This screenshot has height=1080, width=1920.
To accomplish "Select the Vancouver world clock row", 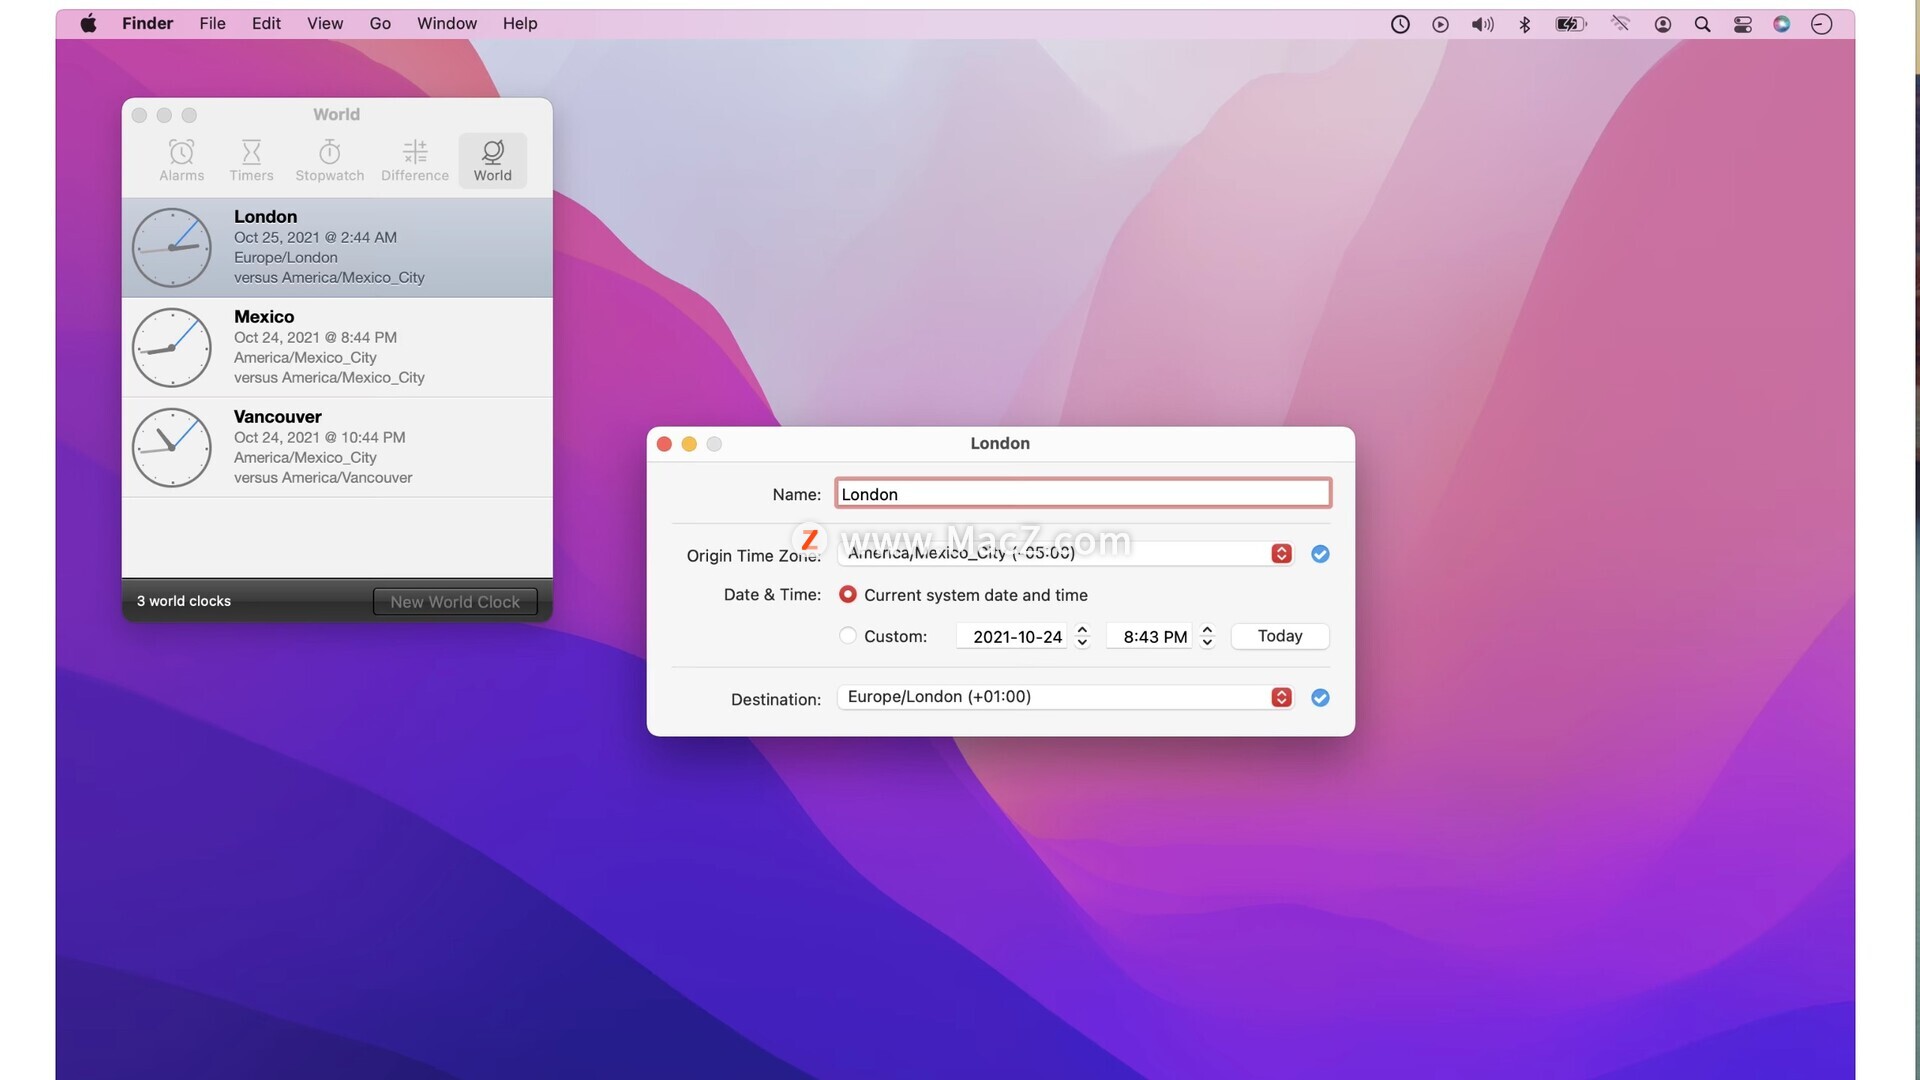I will point(337,447).
